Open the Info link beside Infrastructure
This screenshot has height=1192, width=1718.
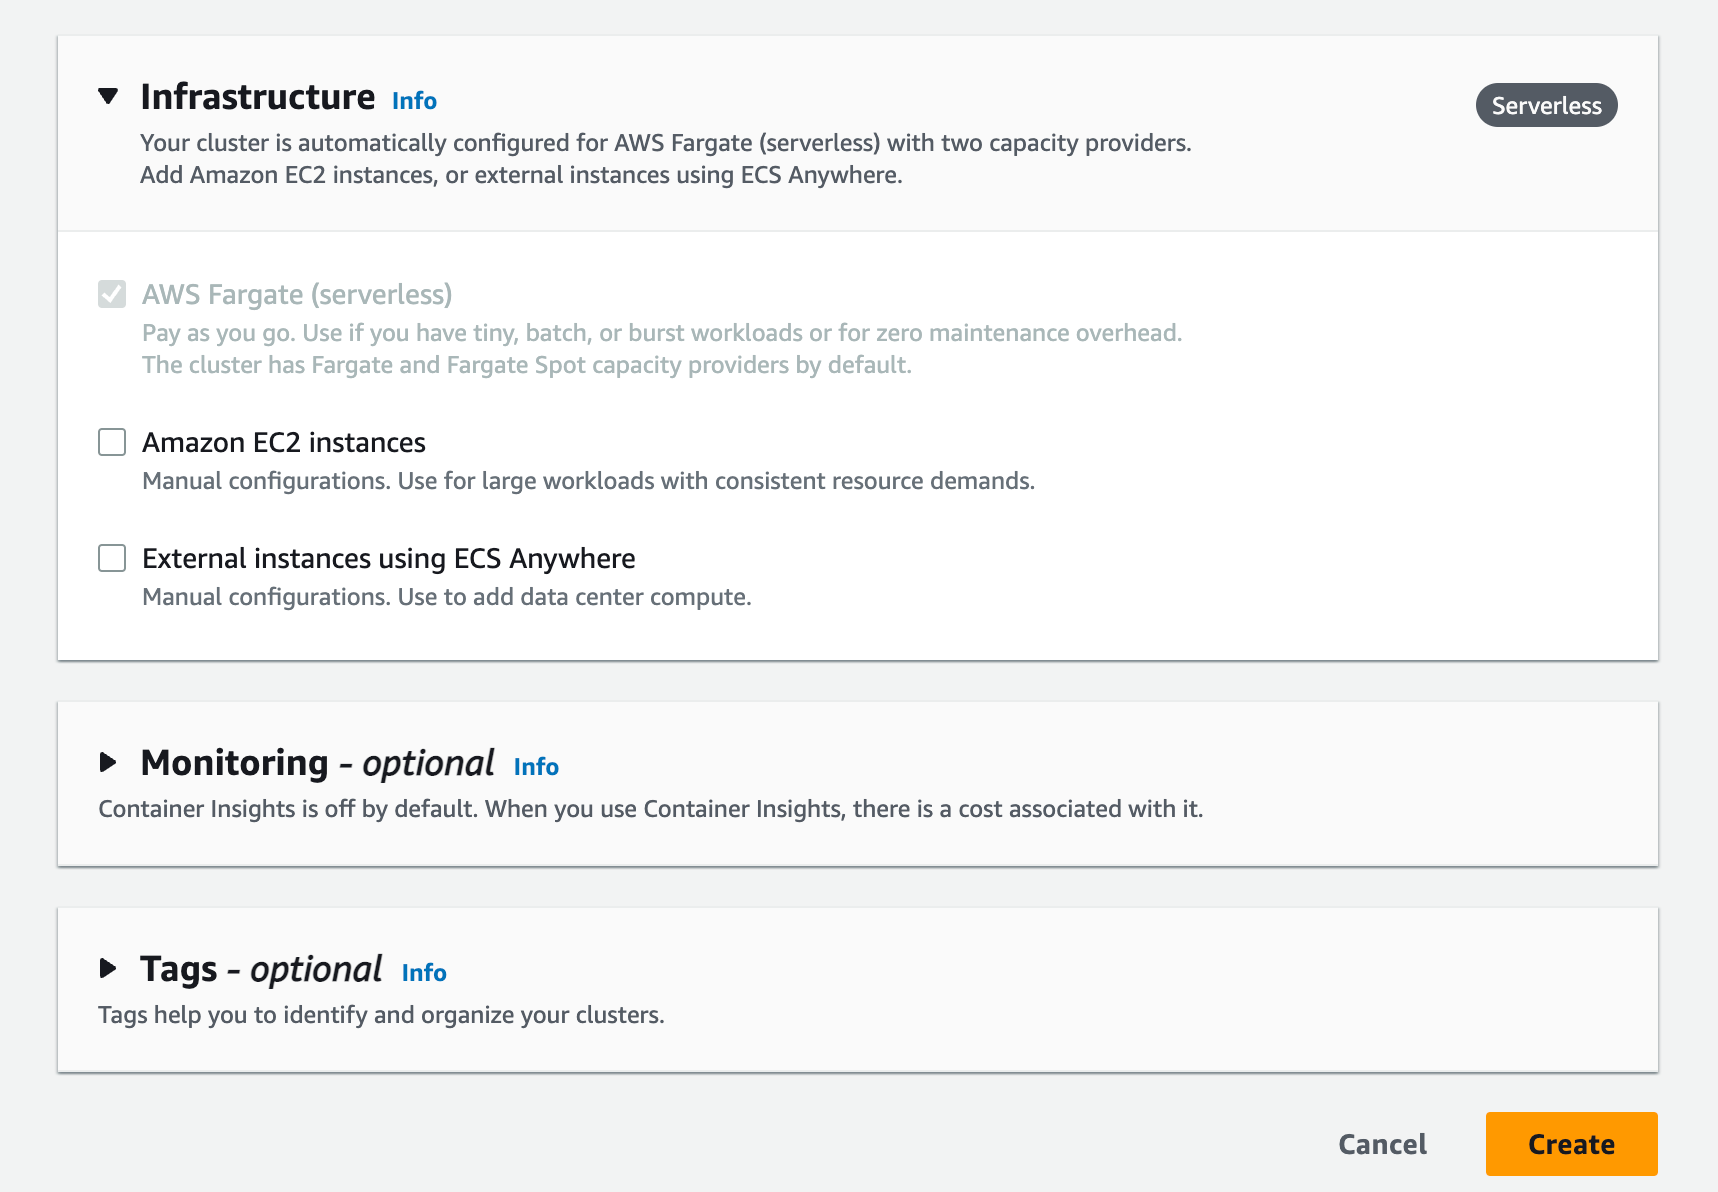point(414,101)
